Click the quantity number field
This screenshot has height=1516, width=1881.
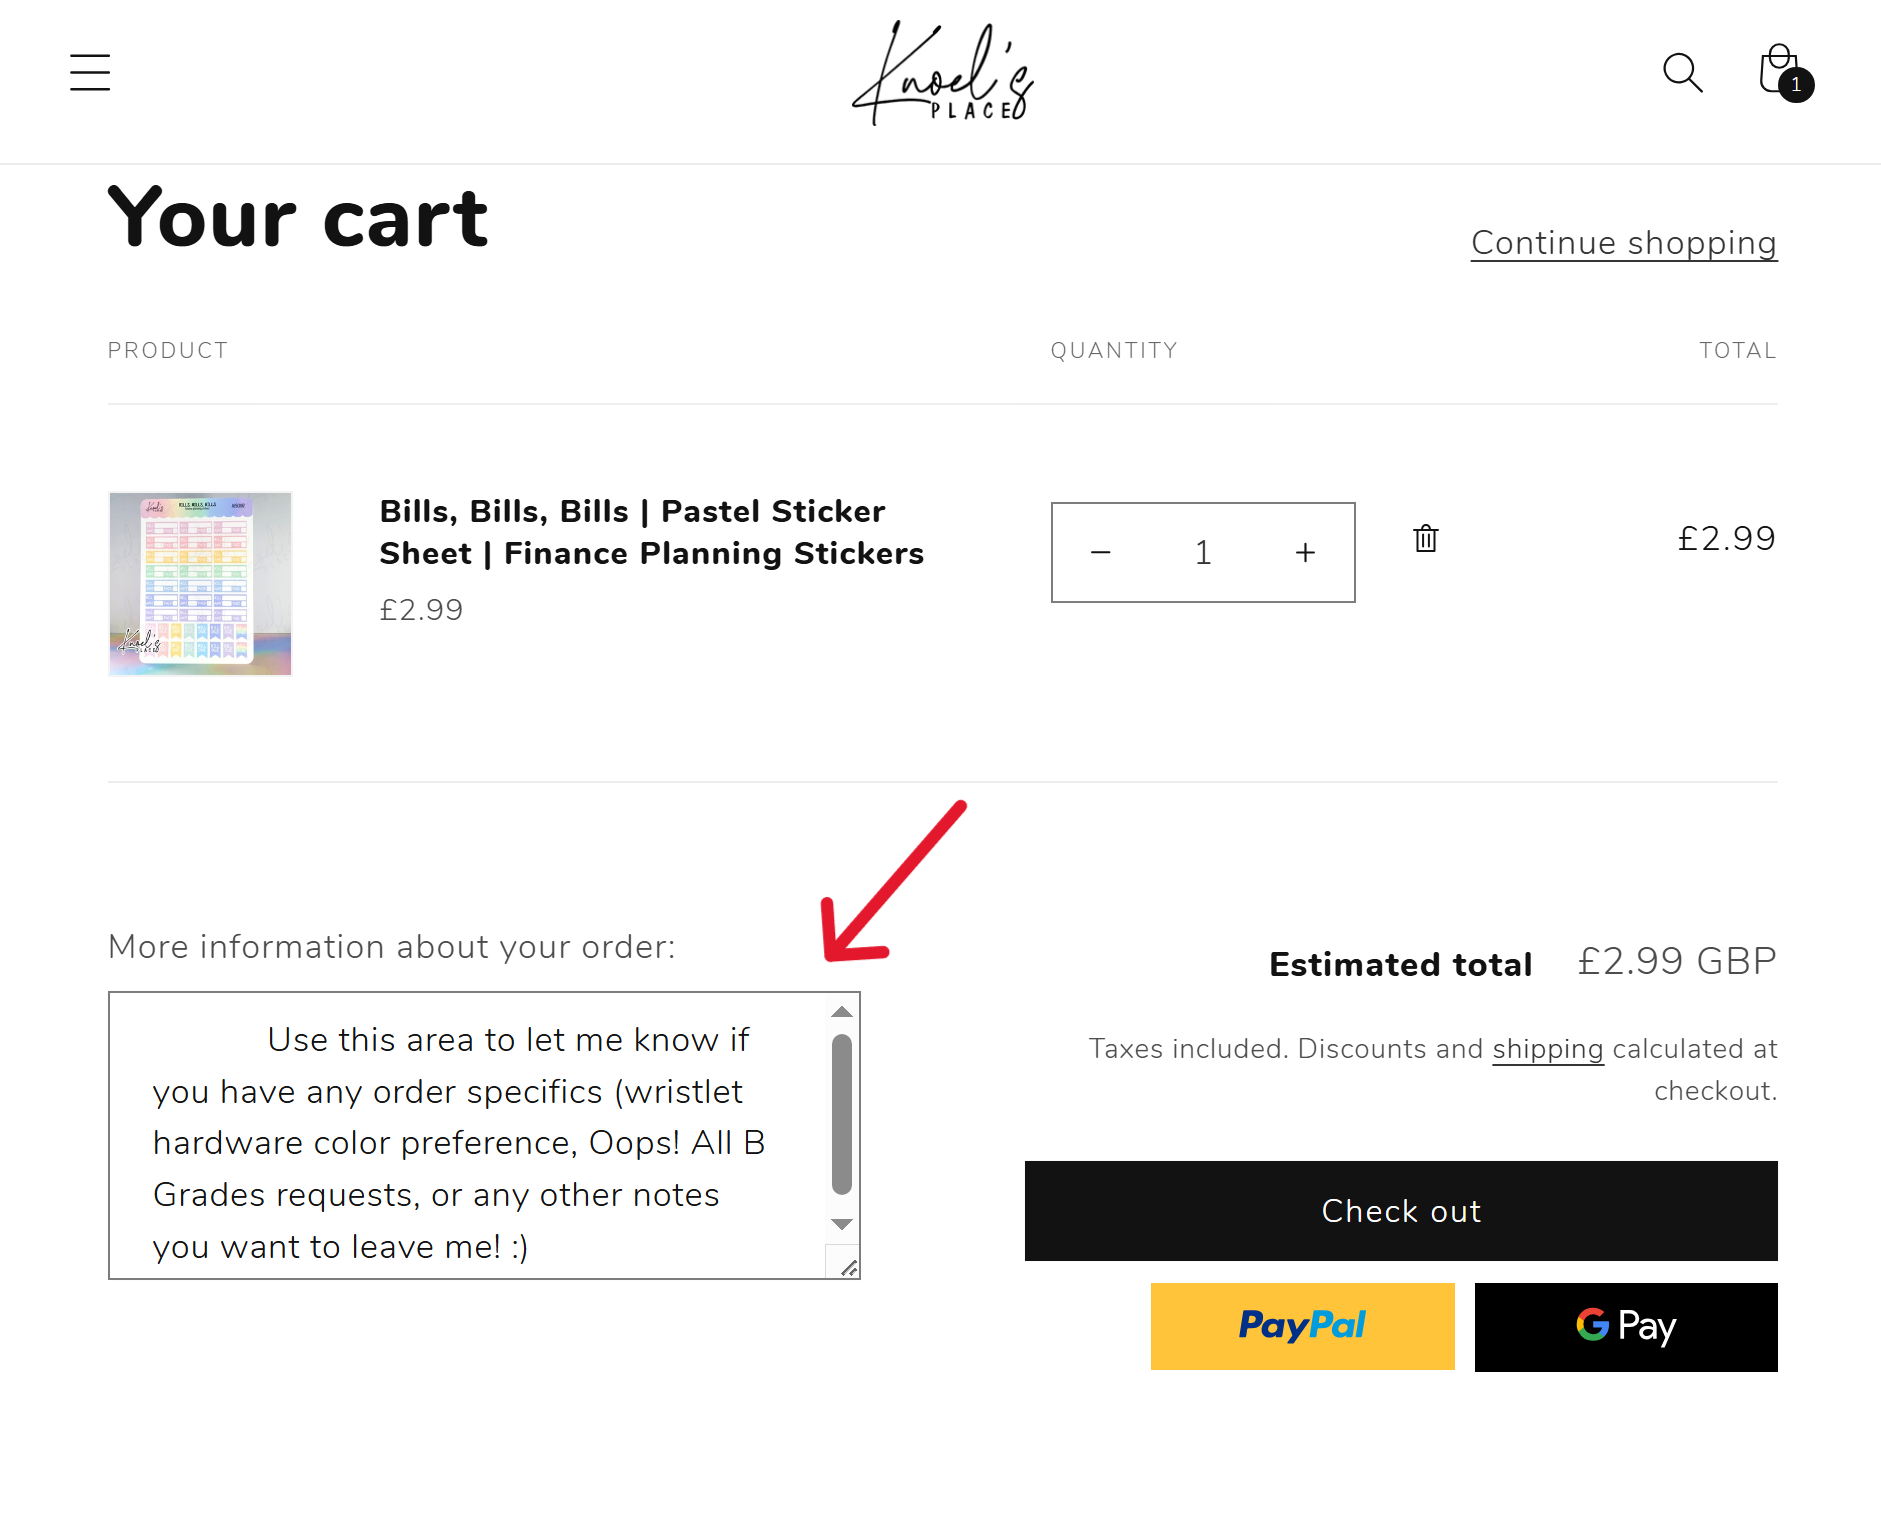coord(1203,552)
